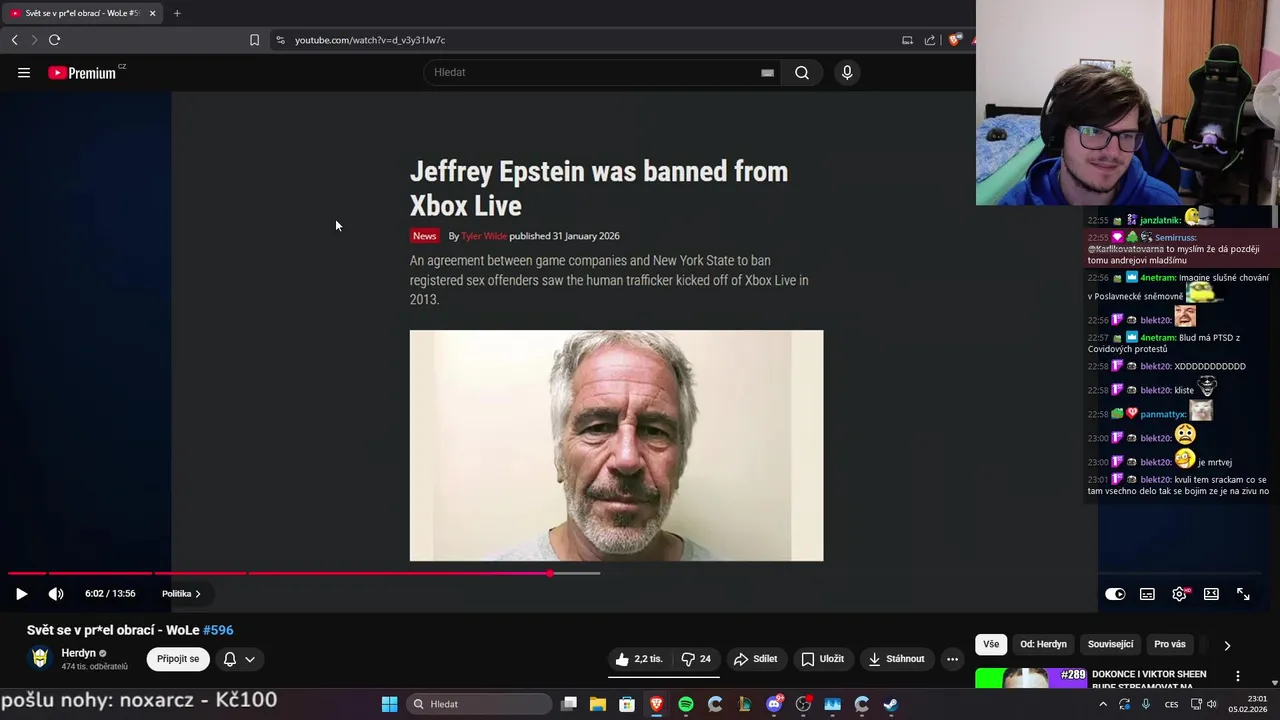Viewport: 1280px width, 720px height.
Task: Show more filter chips with right arrow
Action: [x=1227, y=645]
